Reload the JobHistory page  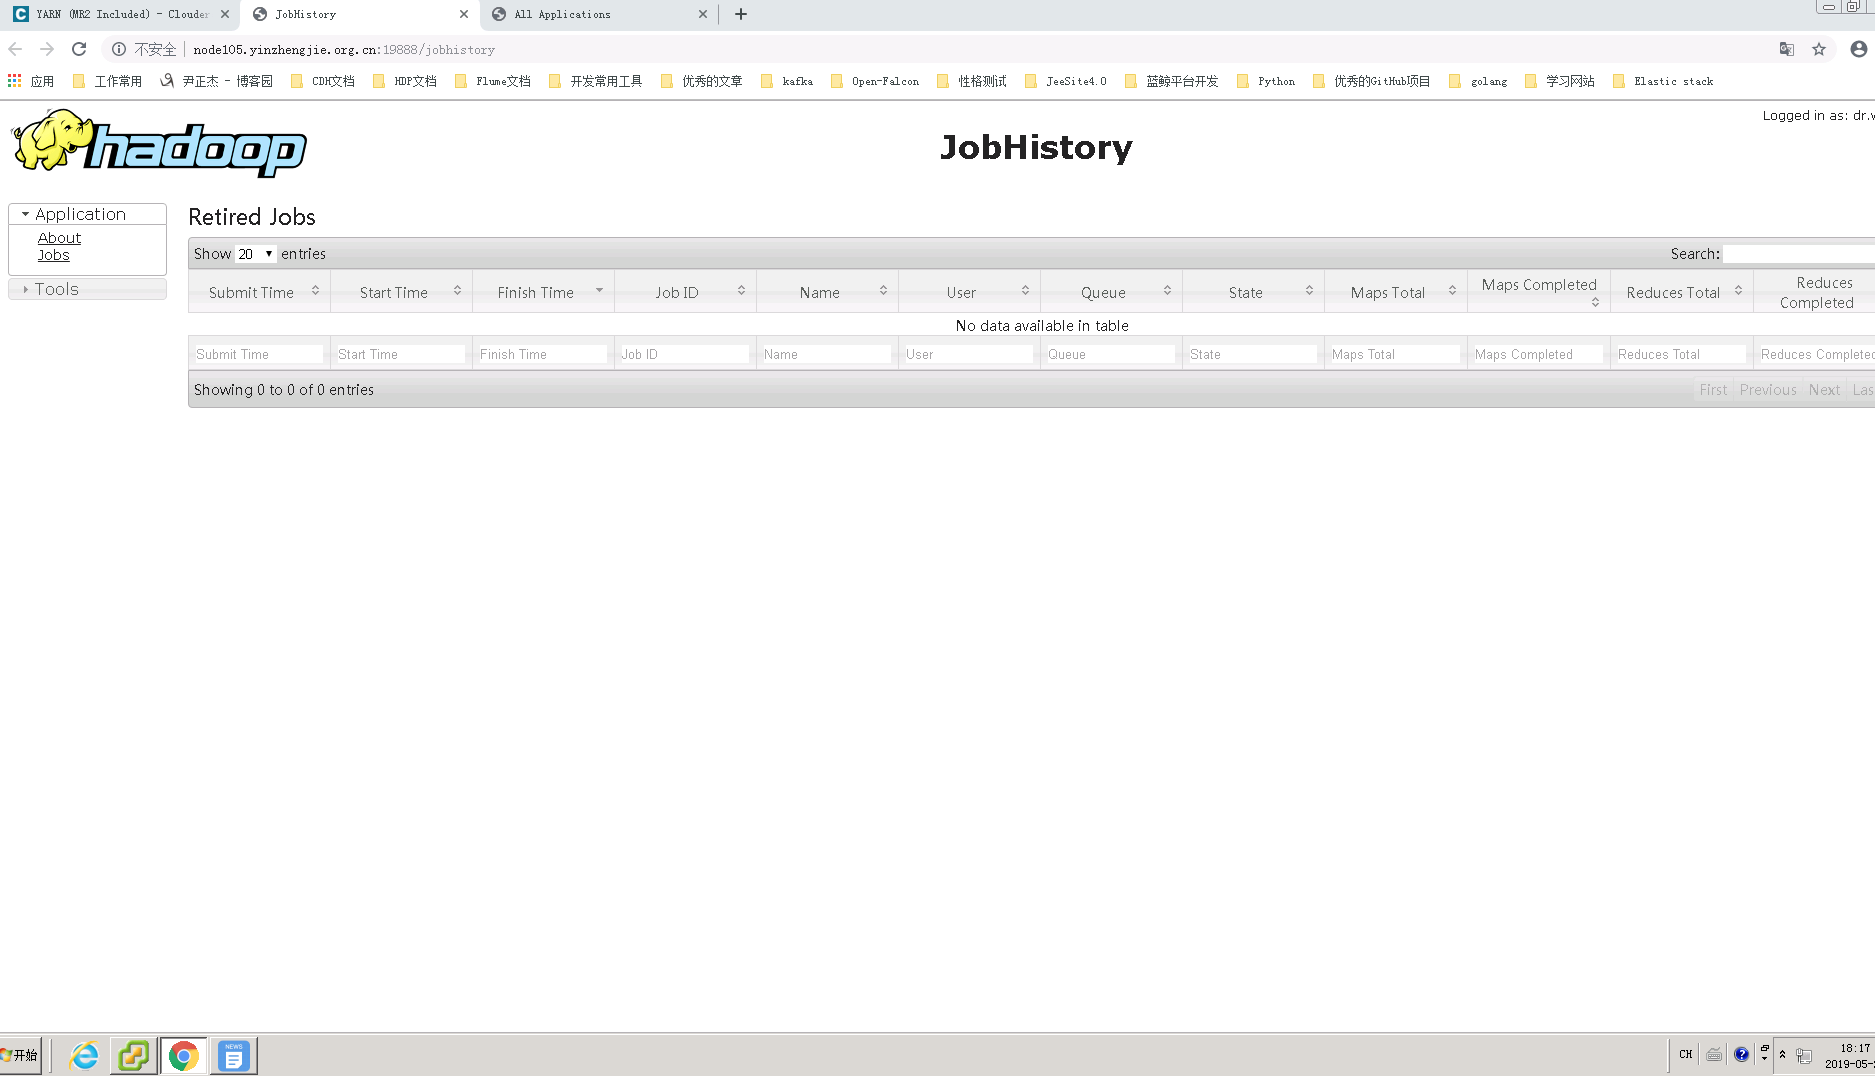[x=78, y=48]
